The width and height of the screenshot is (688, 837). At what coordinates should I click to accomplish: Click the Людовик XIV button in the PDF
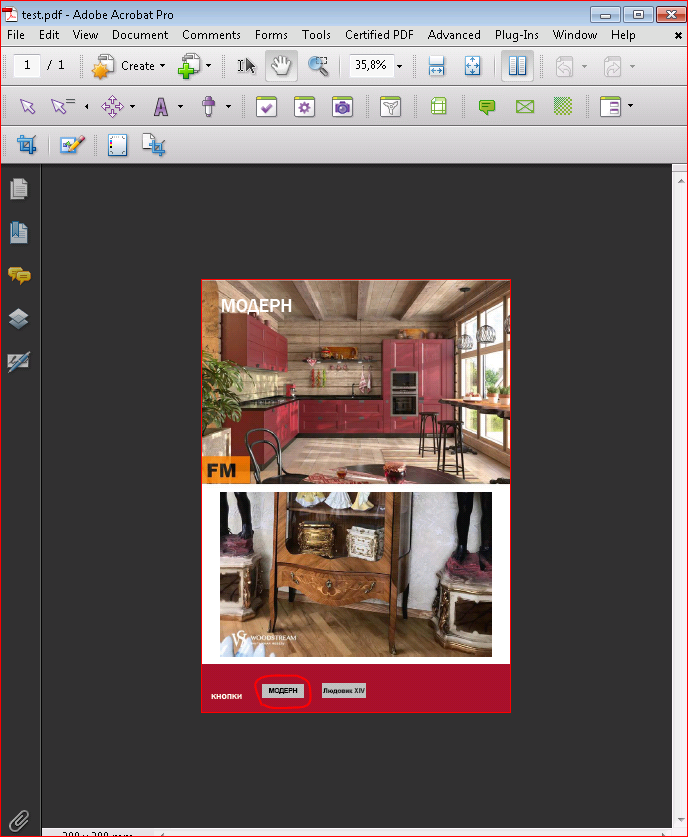[x=344, y=691]
